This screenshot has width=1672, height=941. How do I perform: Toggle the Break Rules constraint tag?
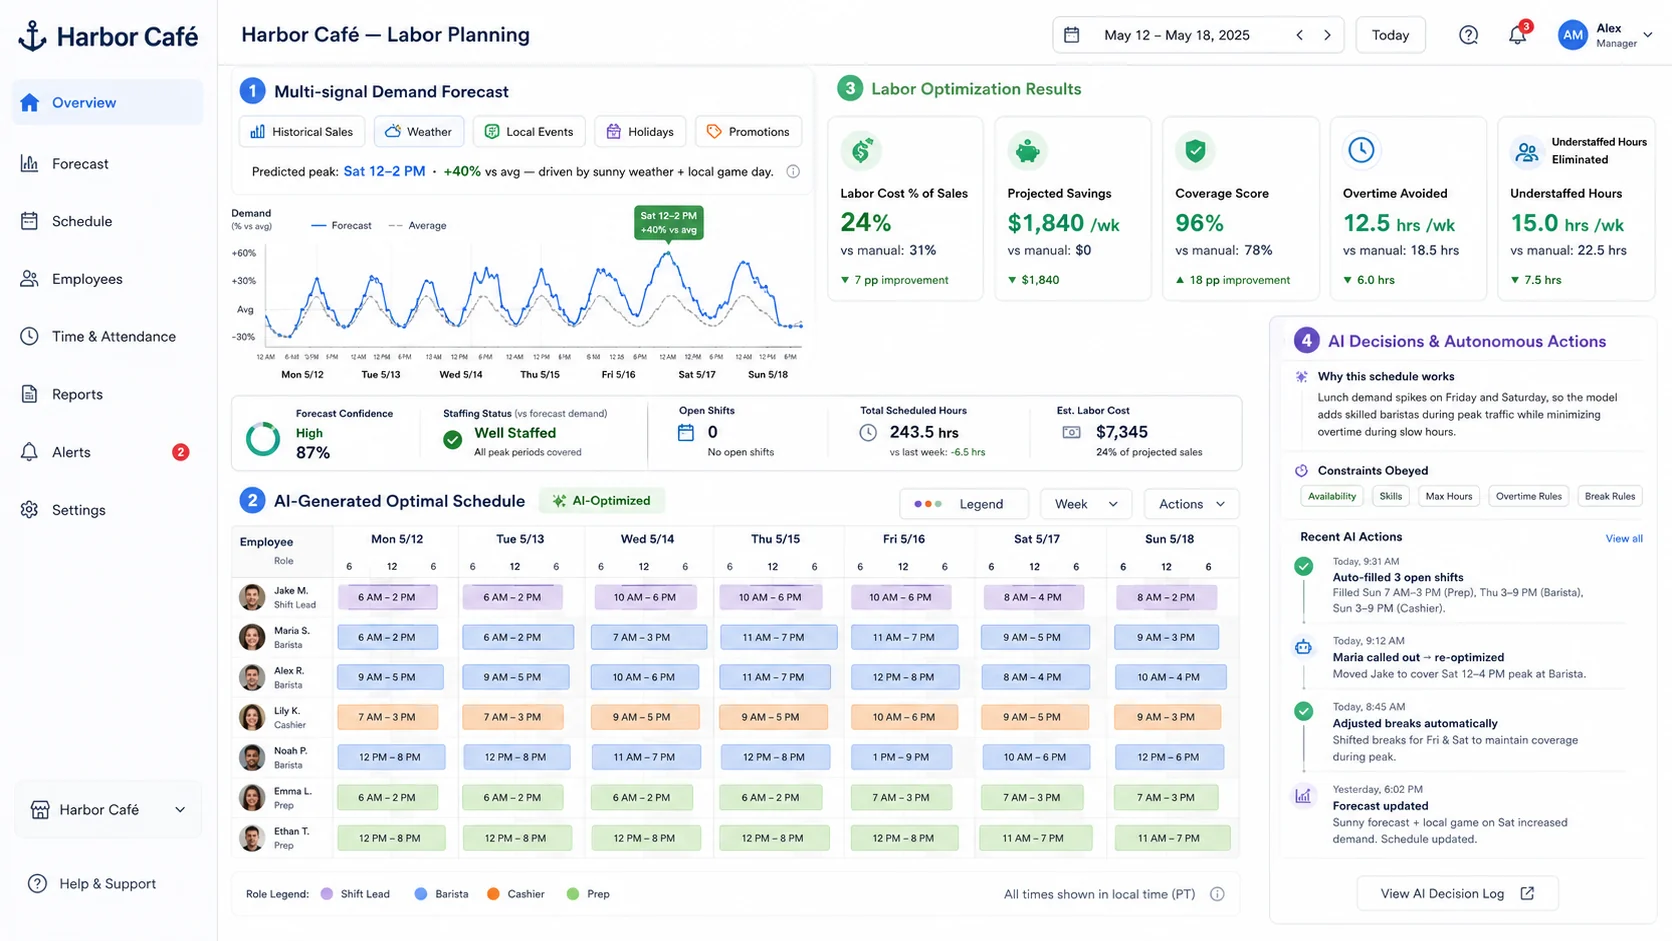pos(1610,496)
